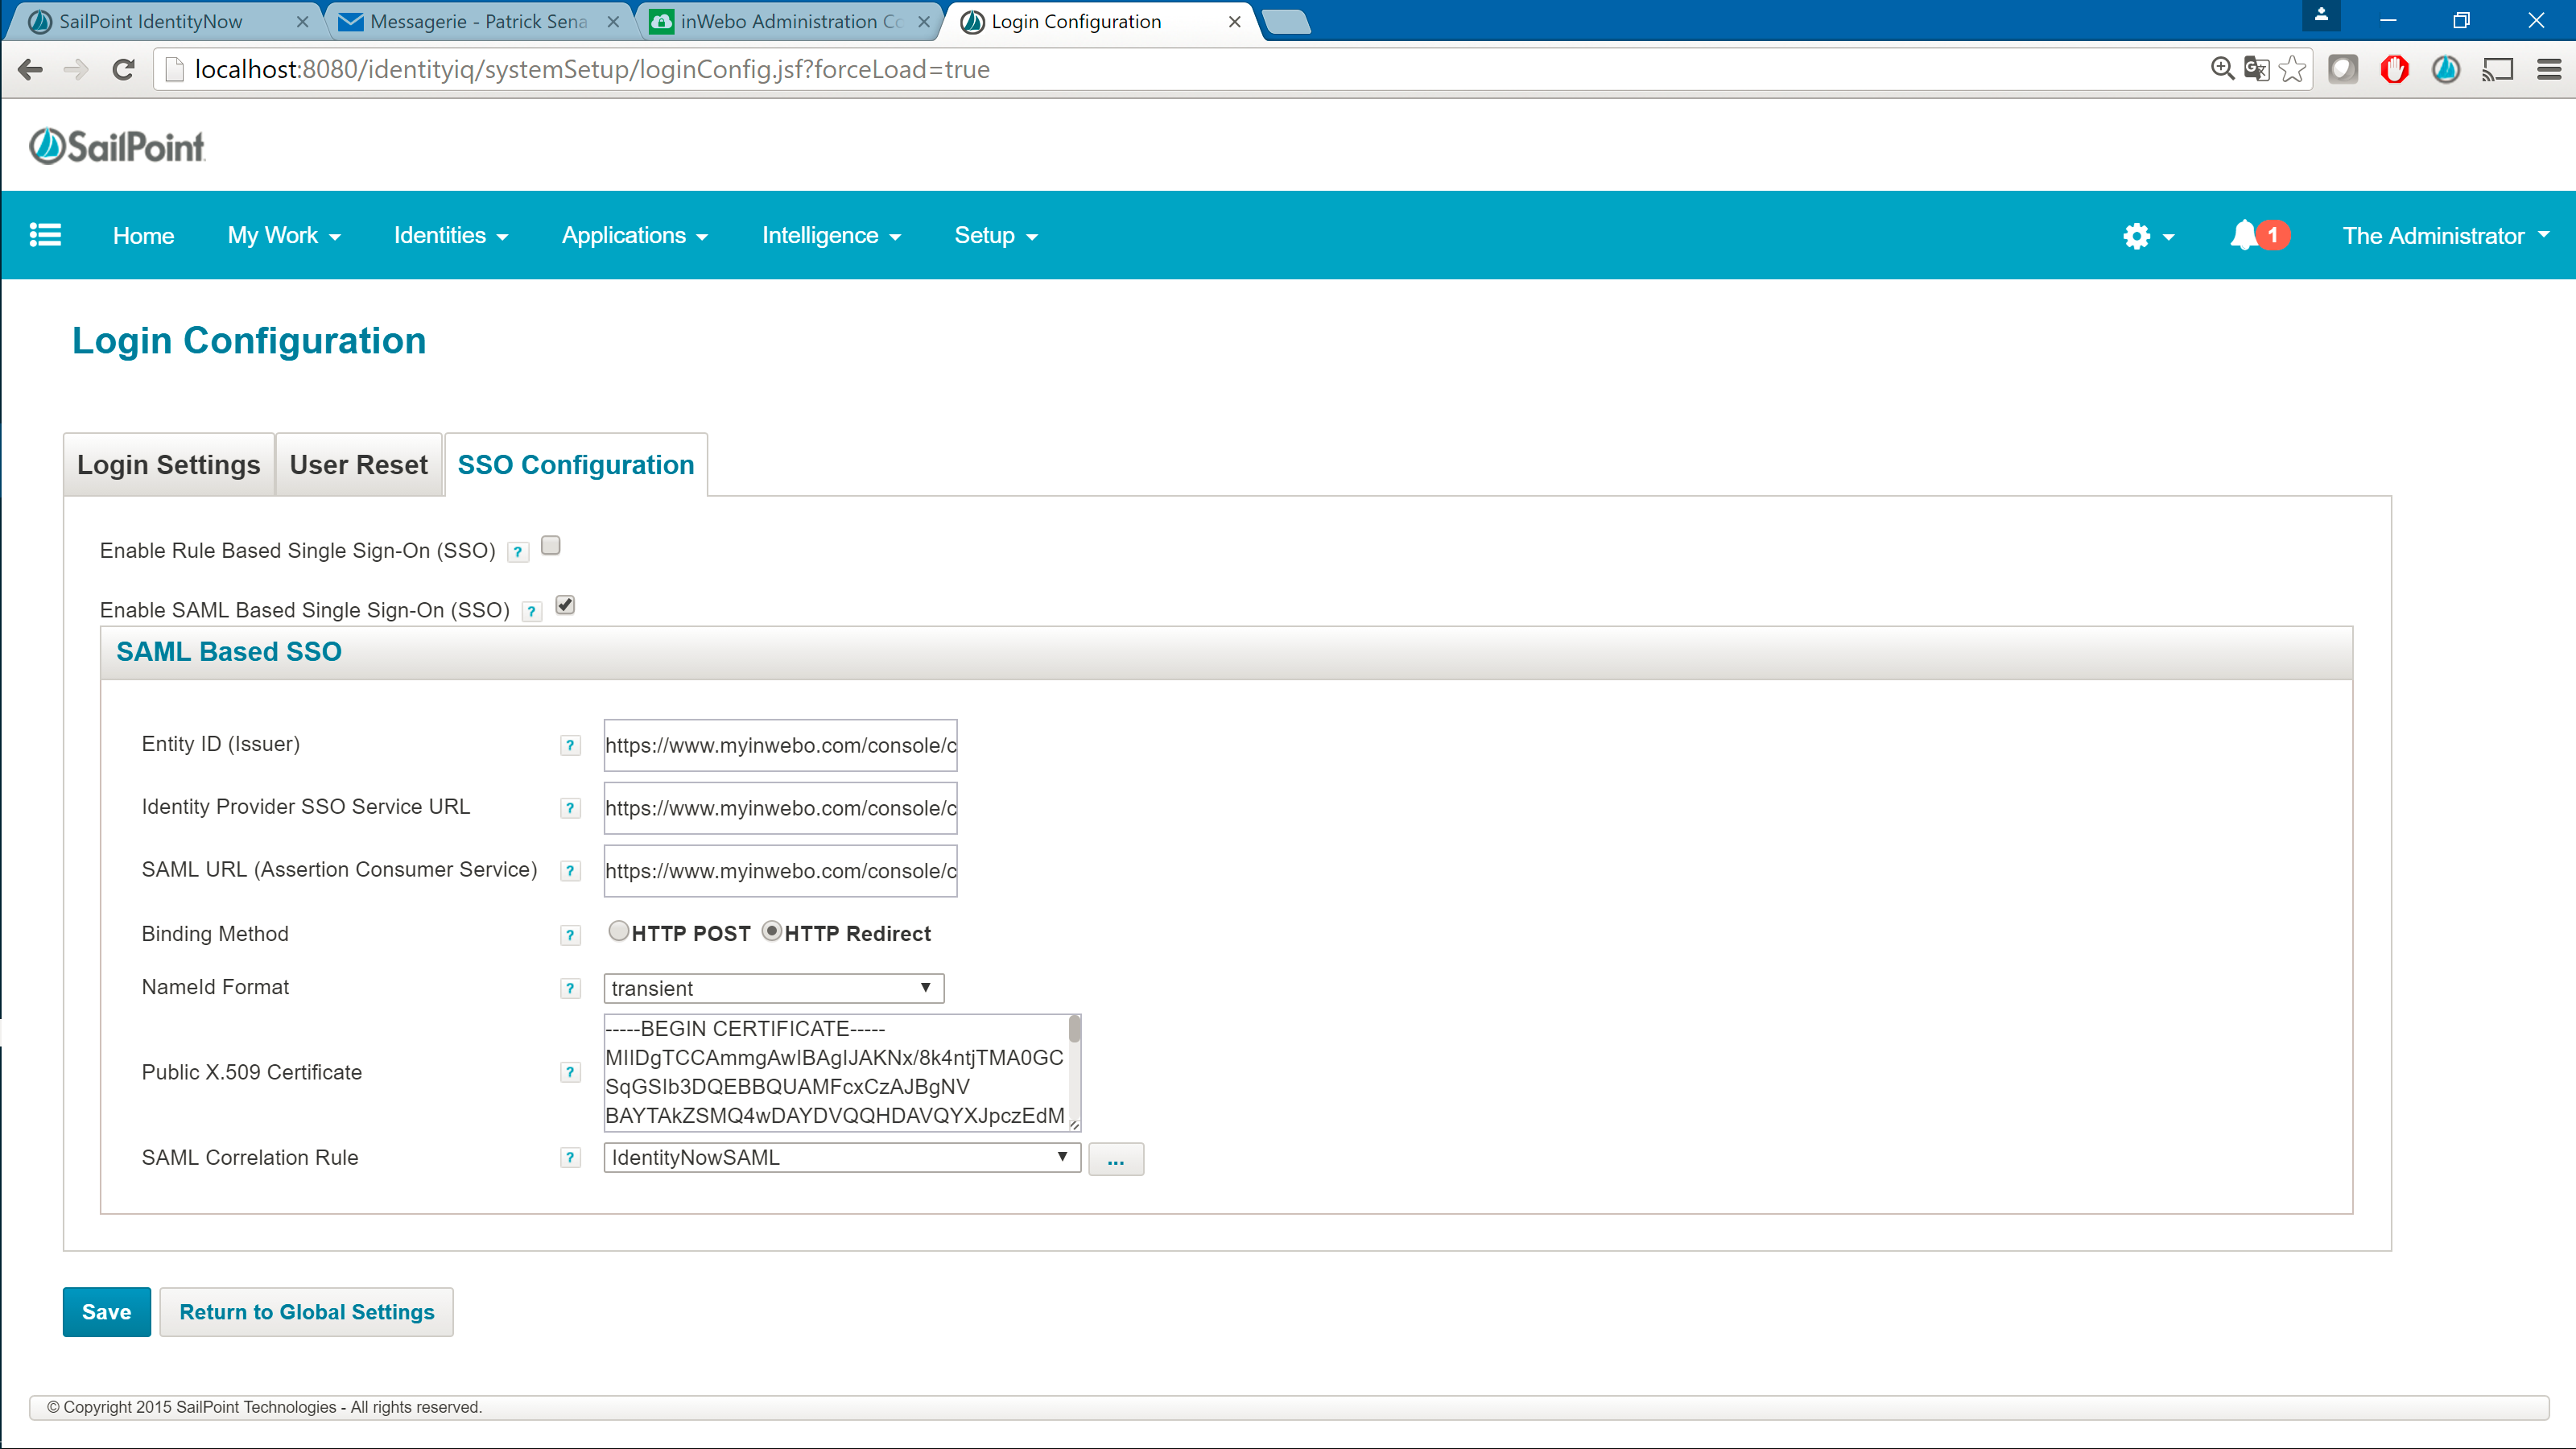Click help icon beside Binding Method
2576x1449 pixels.
(570, 935)
